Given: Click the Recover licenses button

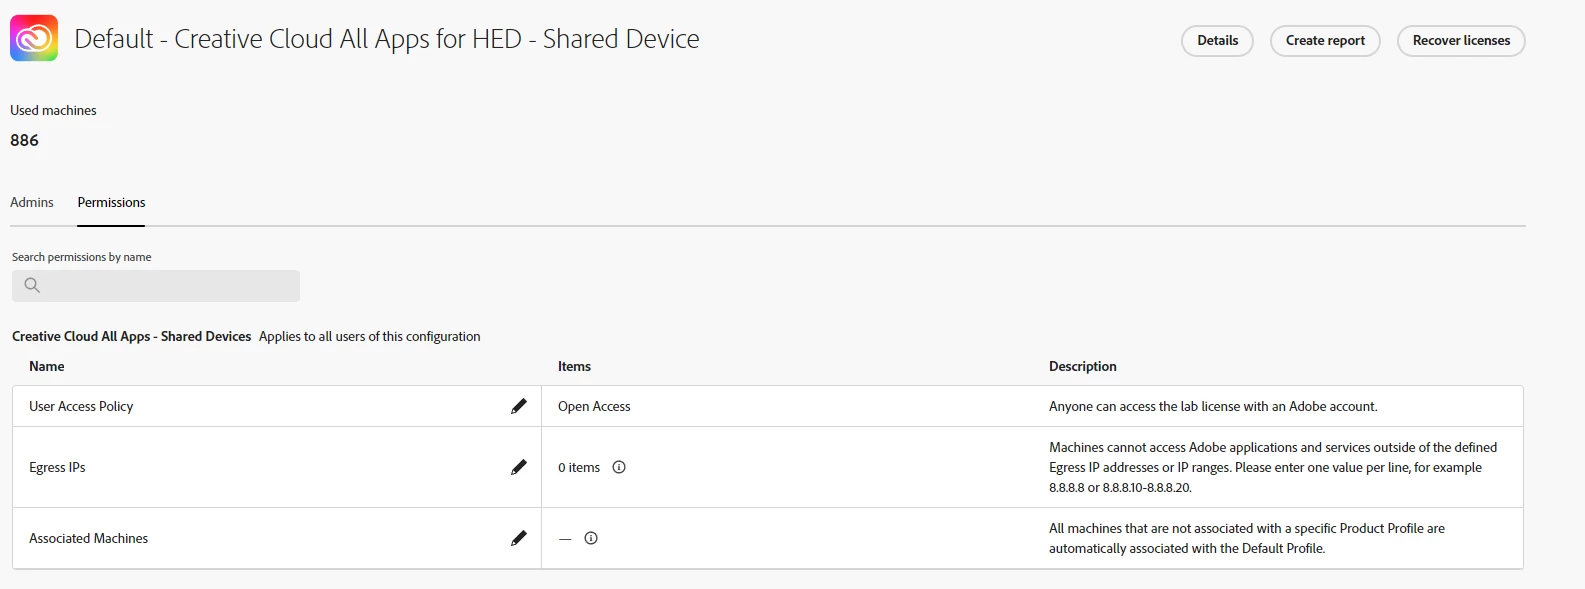Looking at the screenshot, I should 1461,41.
